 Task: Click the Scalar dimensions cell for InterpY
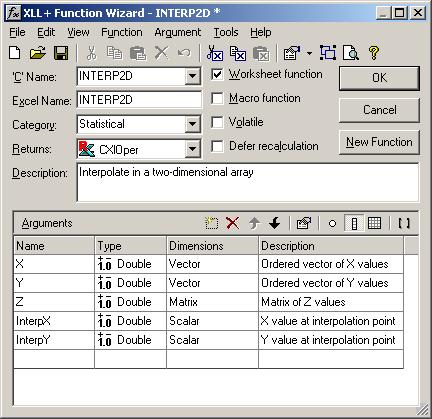212,340
